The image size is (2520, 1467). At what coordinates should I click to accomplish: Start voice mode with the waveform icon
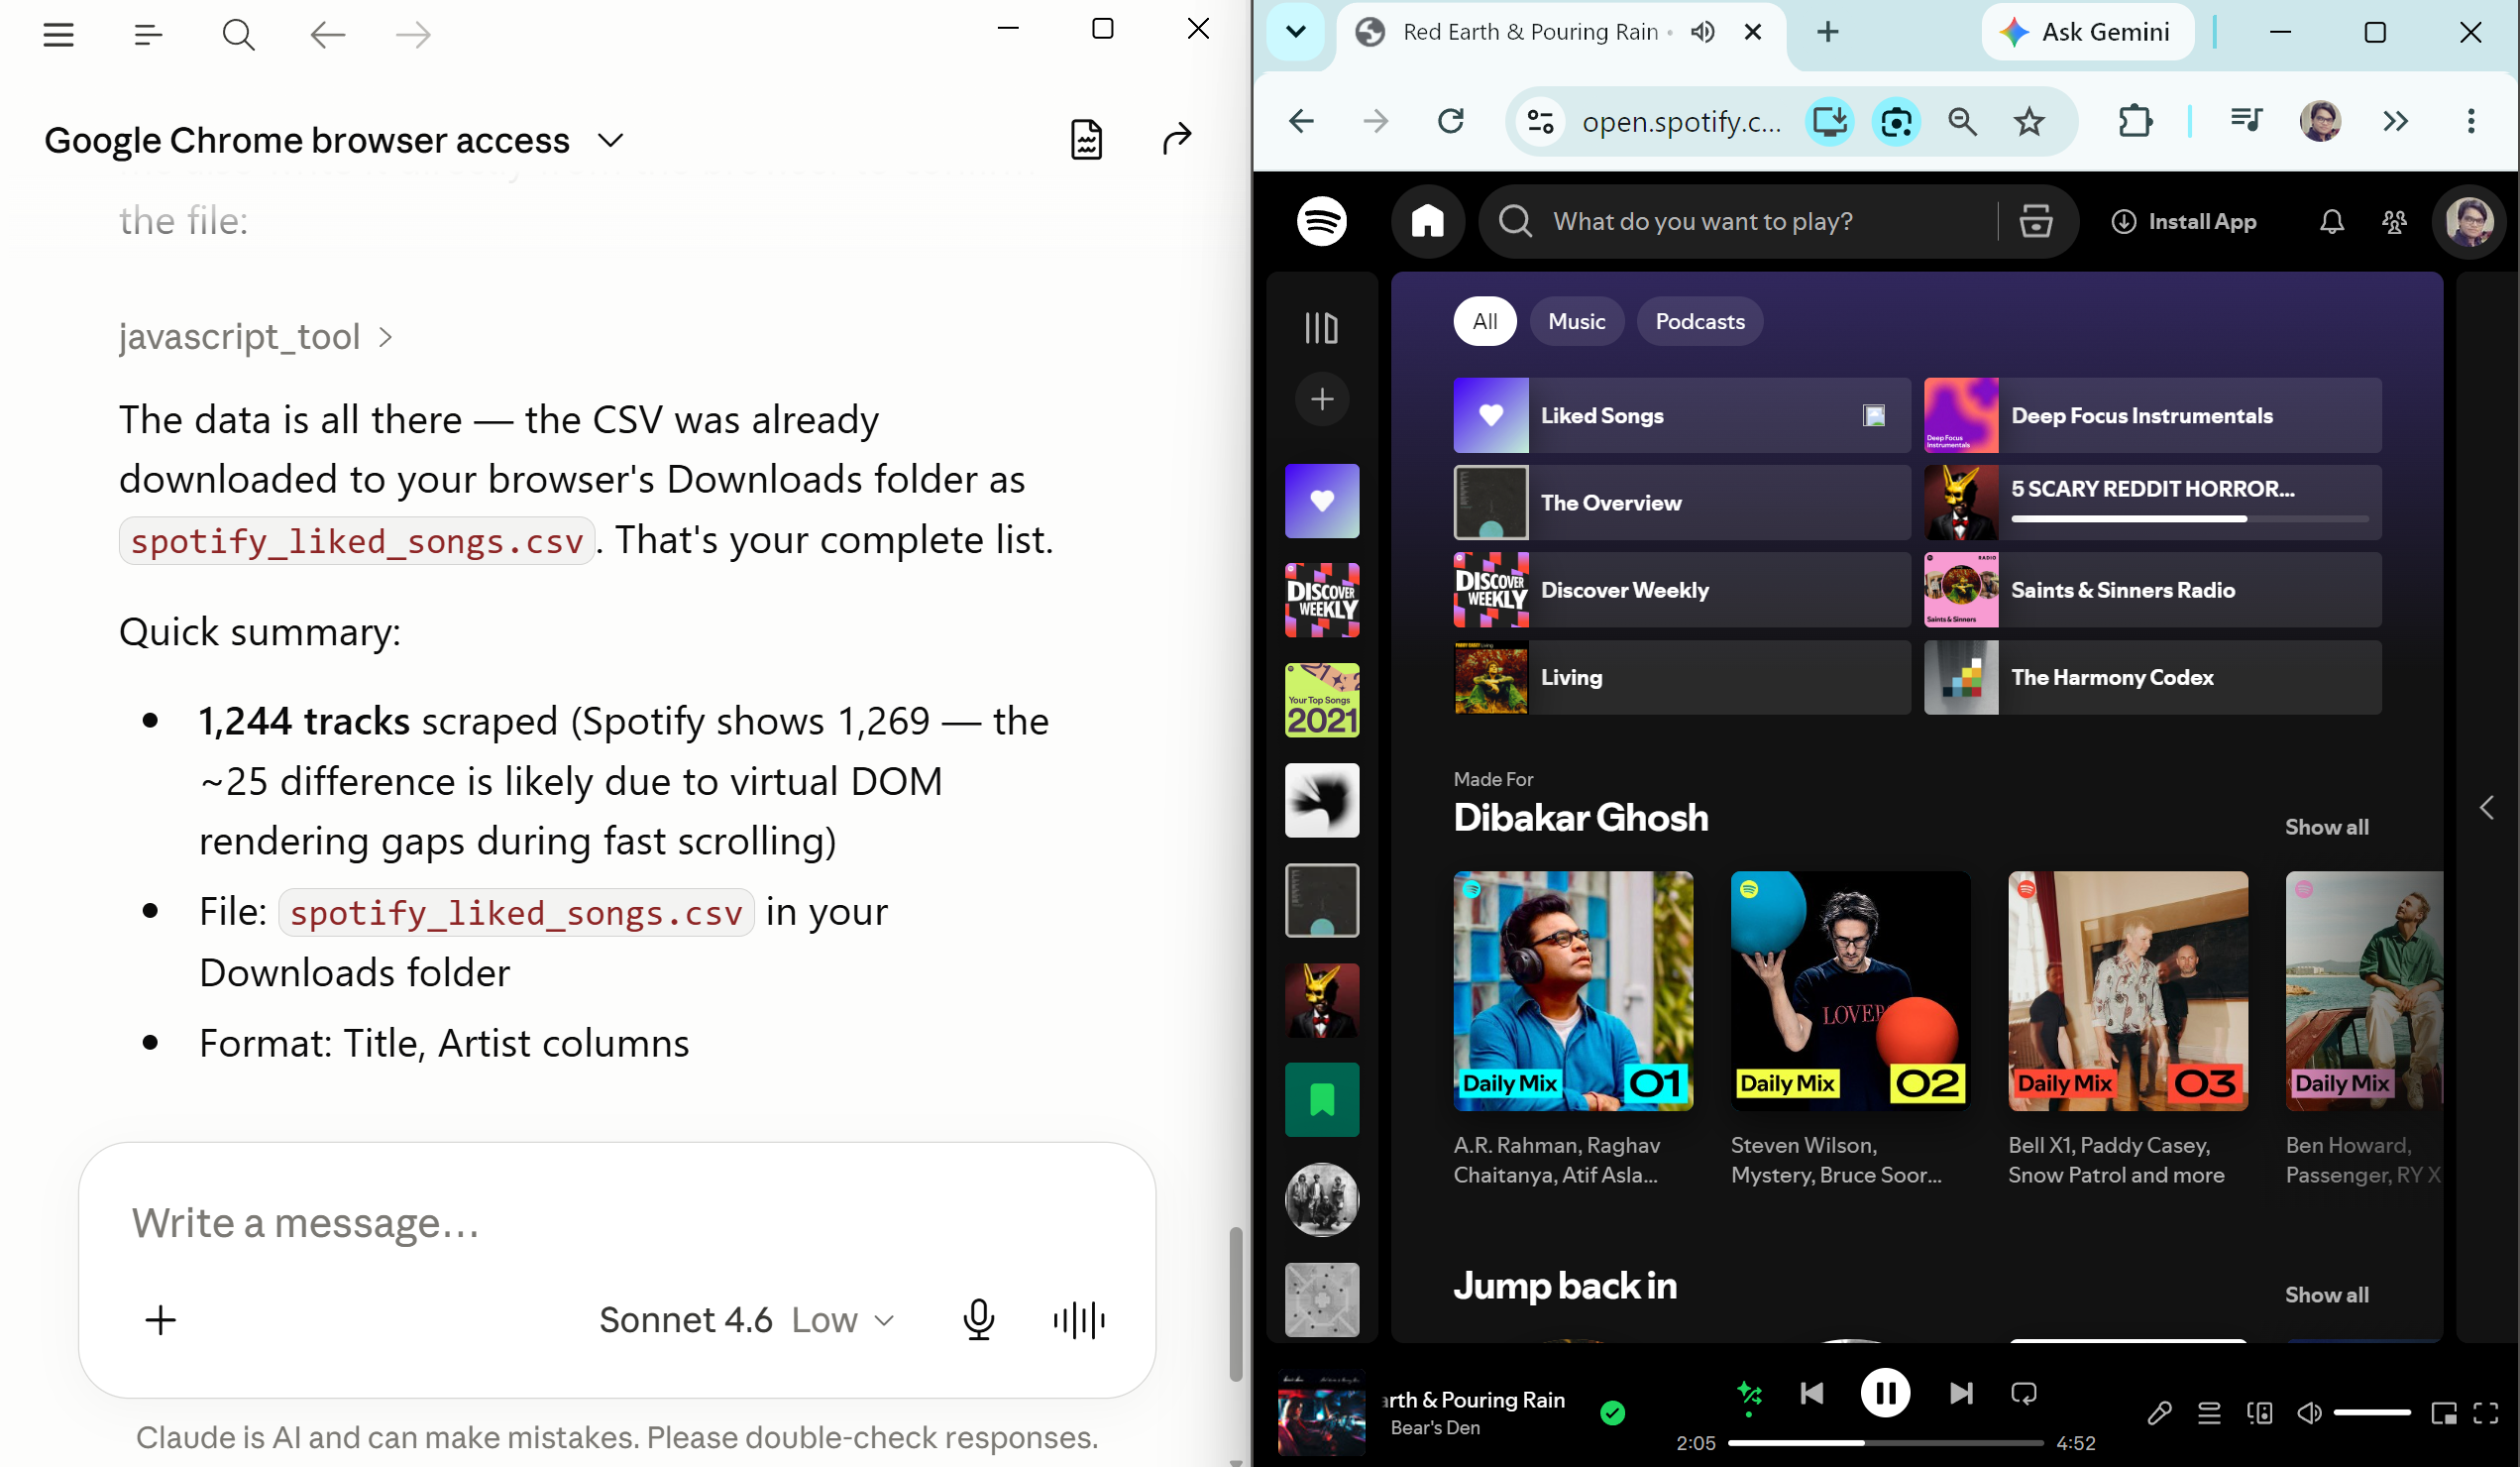1079,1319
